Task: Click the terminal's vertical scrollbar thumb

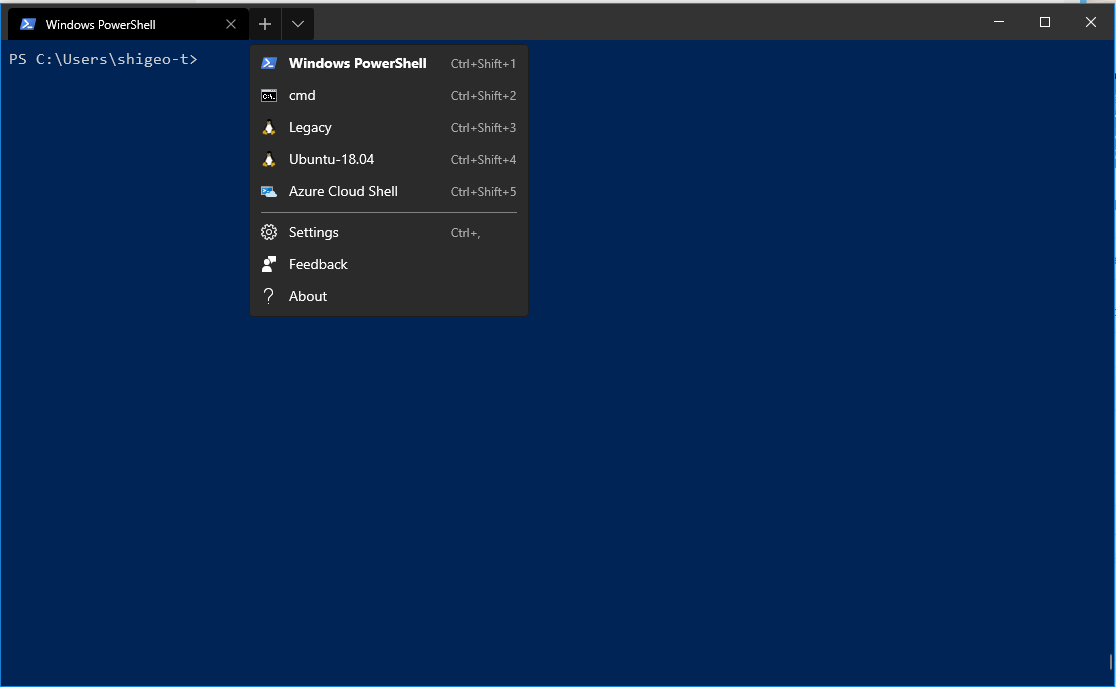Action: [x=1110, y=662]
